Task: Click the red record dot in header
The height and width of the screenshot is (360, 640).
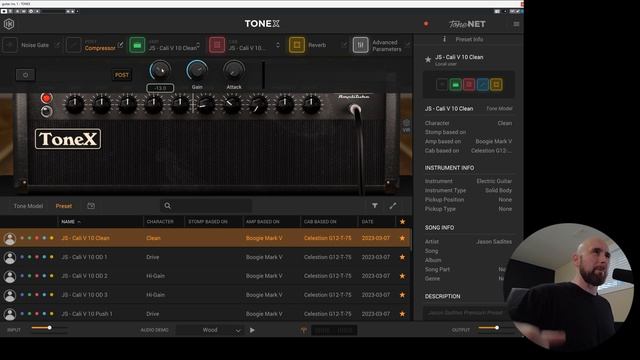Action: coord(426,24)
